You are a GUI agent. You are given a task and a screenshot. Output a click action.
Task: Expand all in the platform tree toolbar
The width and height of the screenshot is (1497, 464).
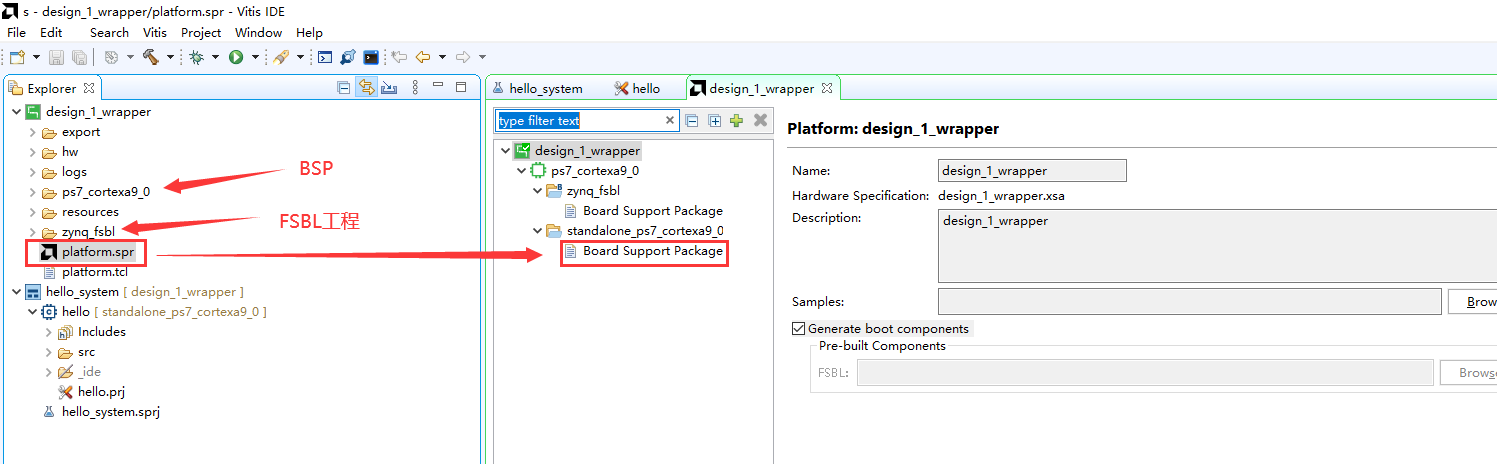point(714,120)
